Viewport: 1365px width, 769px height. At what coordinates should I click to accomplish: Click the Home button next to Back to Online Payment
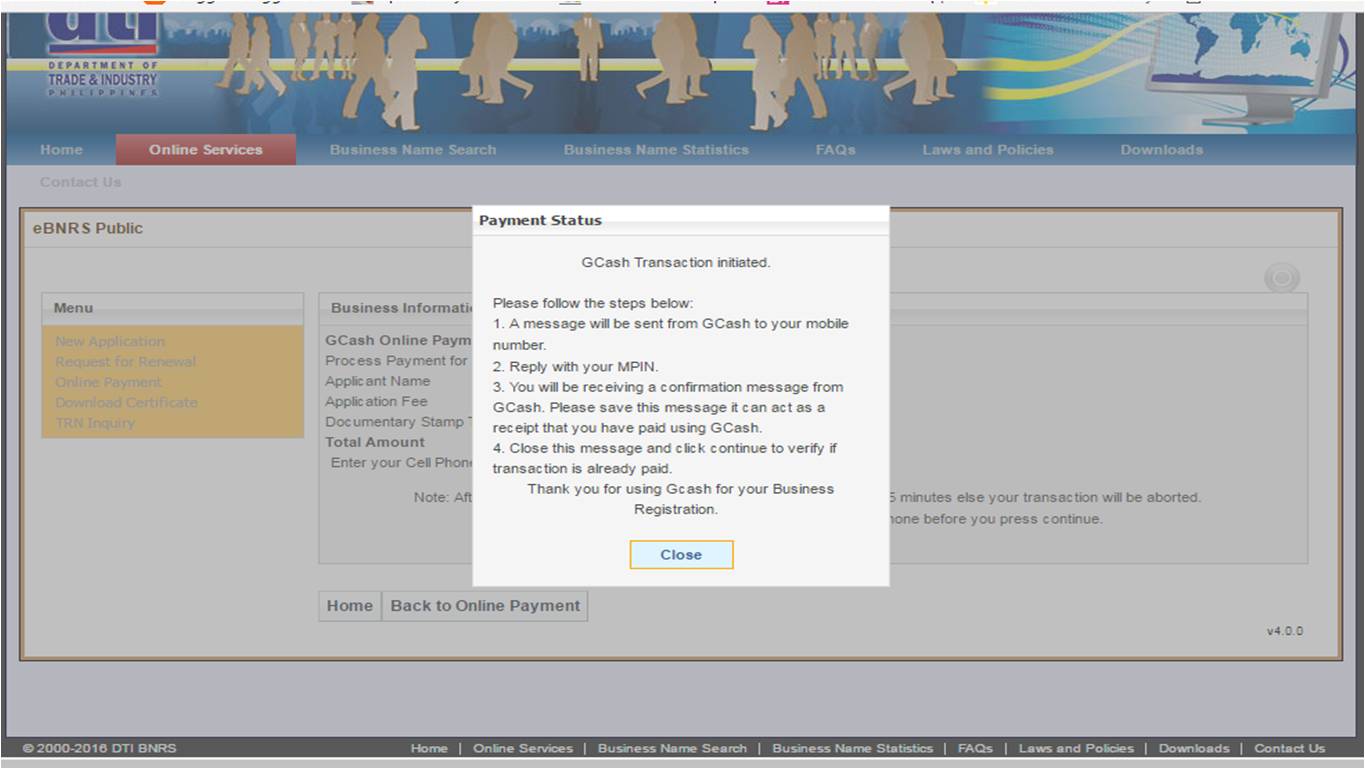(349, 605)
